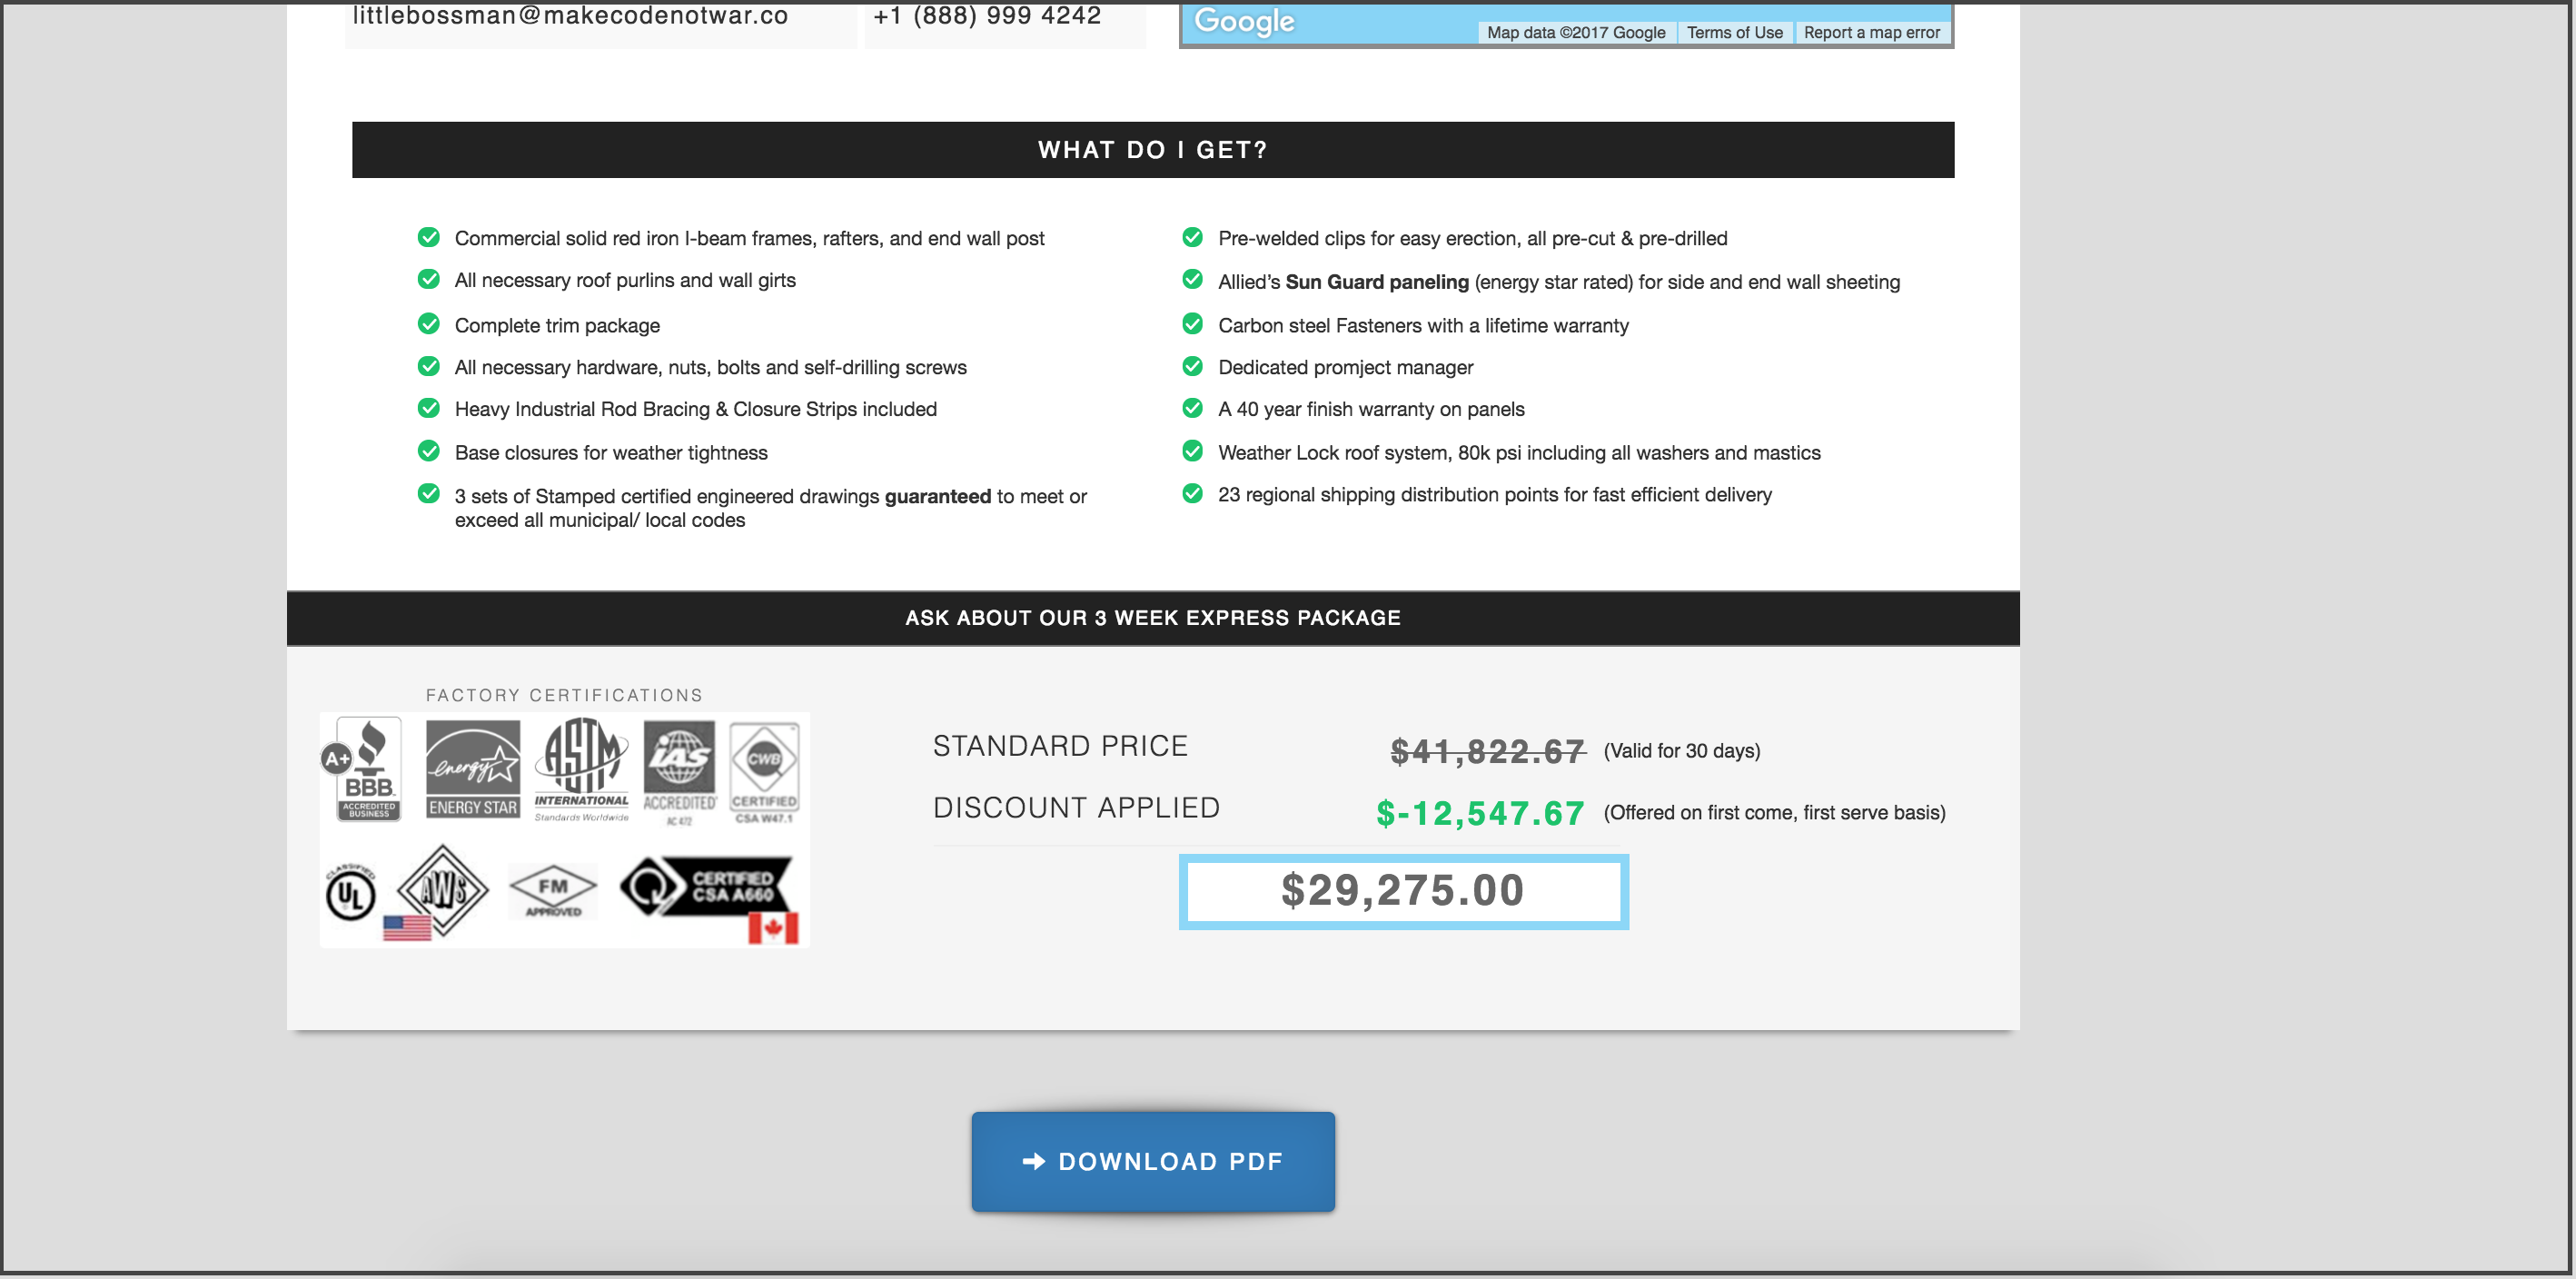Click checkmark beside Weather Lock roof system
Image resolution: width=2576 pixels, height=1279 pixels.
pyautogui.click(x=1192, y=451)
